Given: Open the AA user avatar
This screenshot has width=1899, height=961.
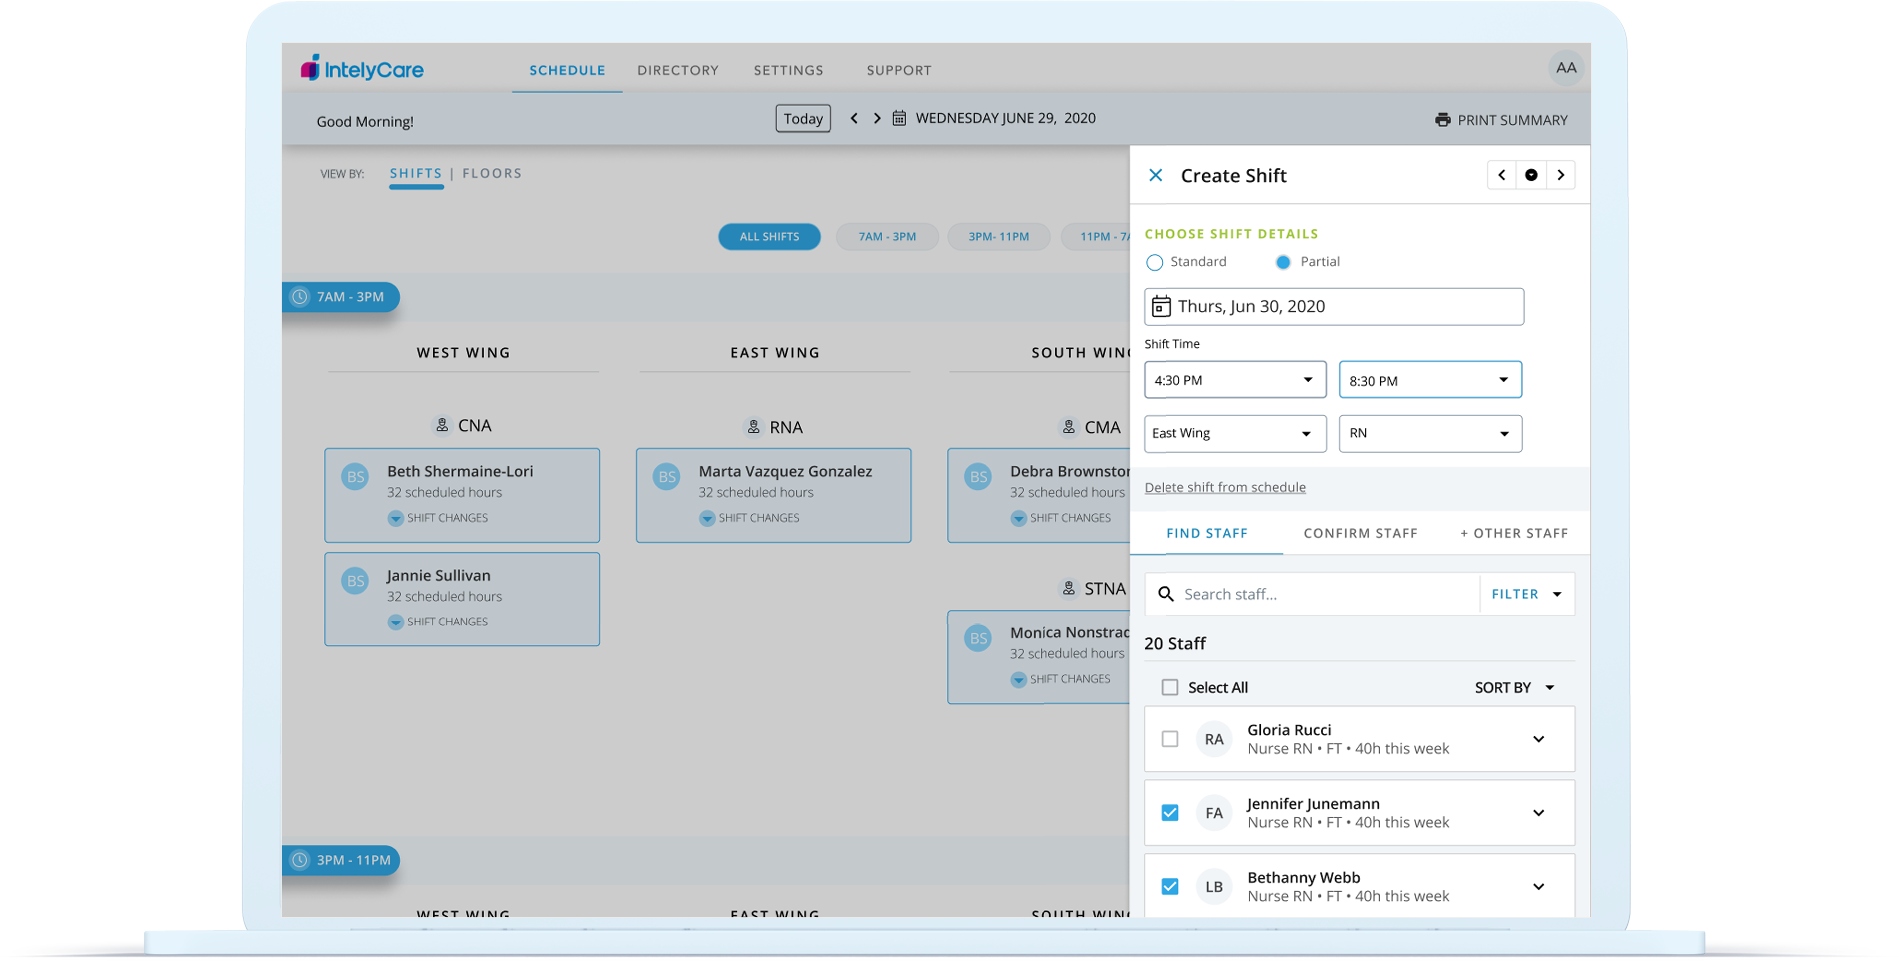Looking at the screenshot, I should coord(1565,68).
